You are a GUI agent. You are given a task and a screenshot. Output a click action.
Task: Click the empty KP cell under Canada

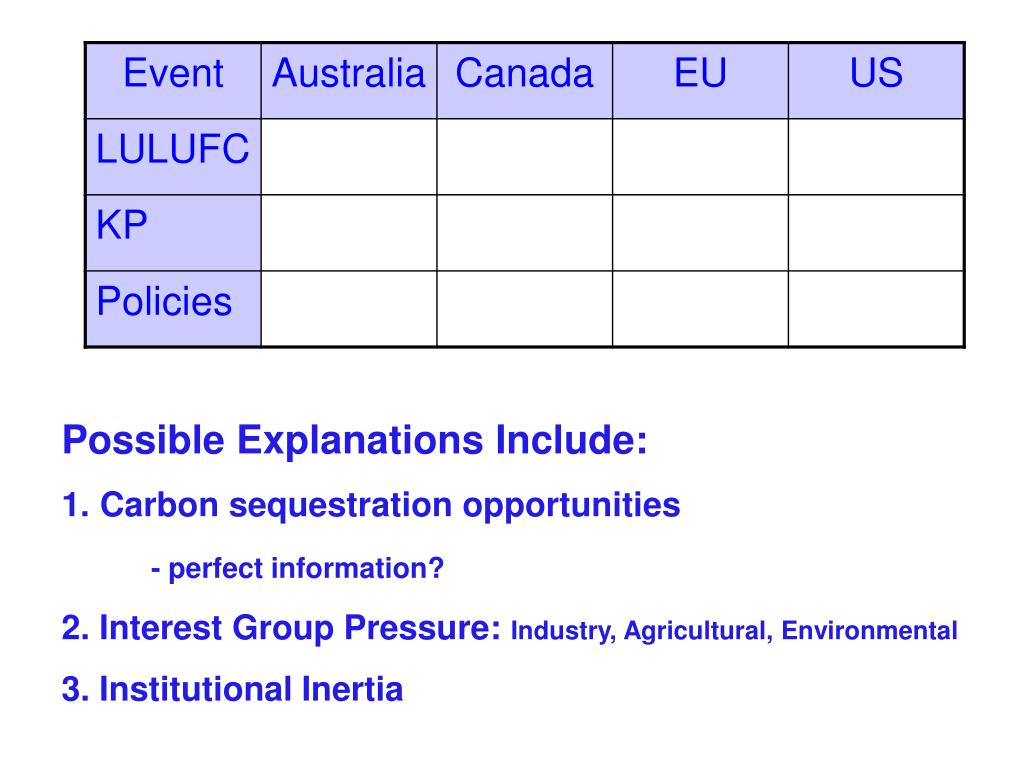(524, 232)
